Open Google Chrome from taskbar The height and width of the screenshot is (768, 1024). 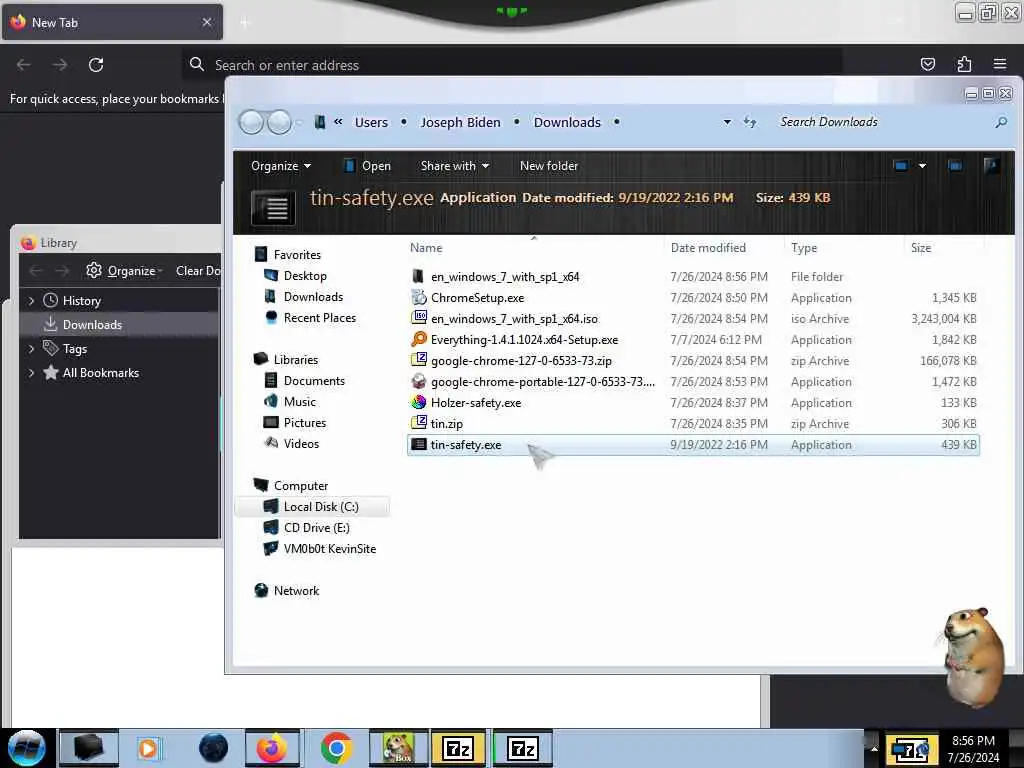click(x=336, y=748)
